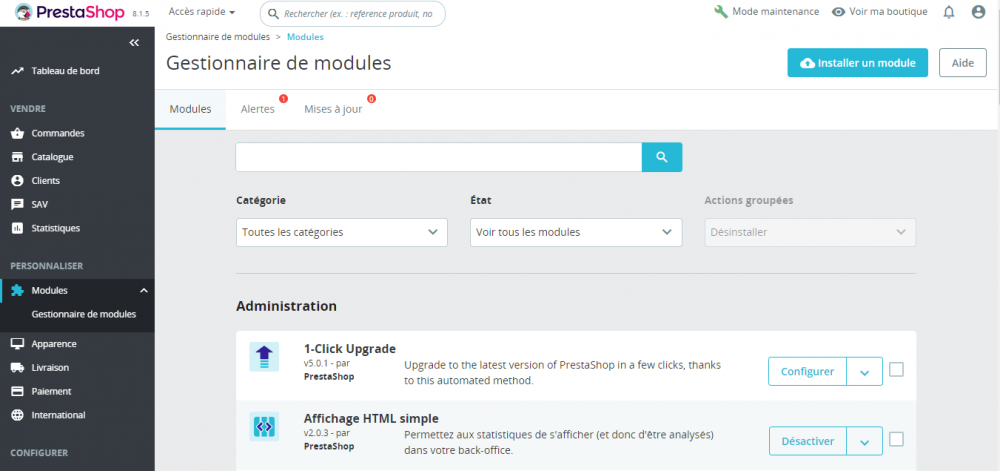
Task: Click the 1-Click Upgrade module title
Action: [x=350, y=349]
